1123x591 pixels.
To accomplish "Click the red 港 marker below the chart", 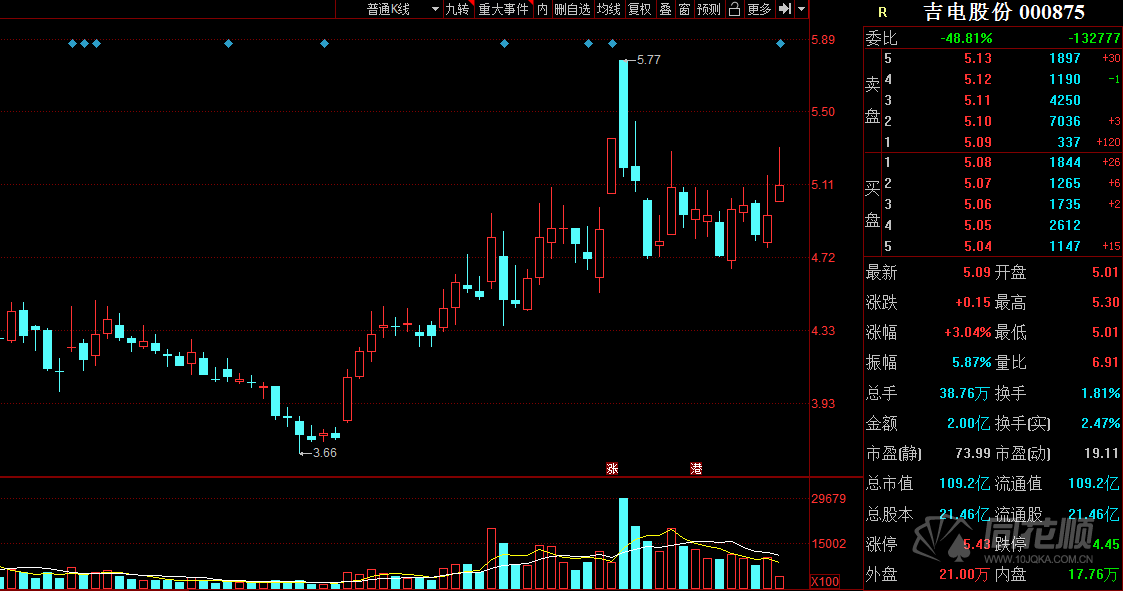I will click(695, 469).
